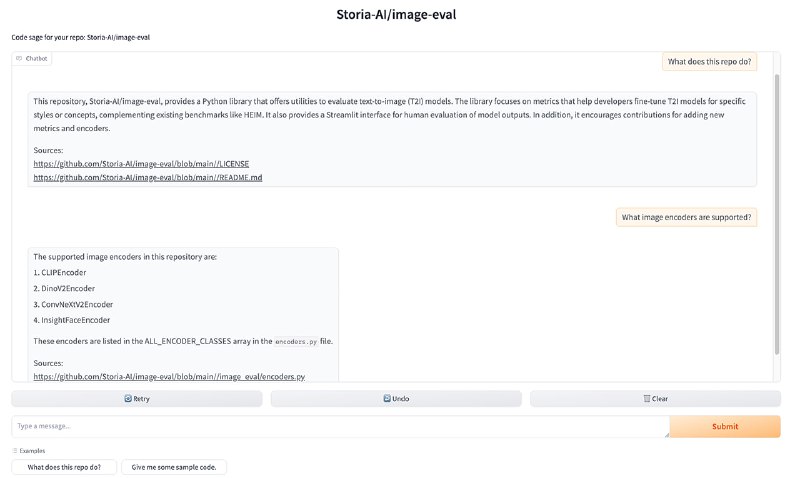Focus the 'Type a message...' input field

[x=340, y=426]
